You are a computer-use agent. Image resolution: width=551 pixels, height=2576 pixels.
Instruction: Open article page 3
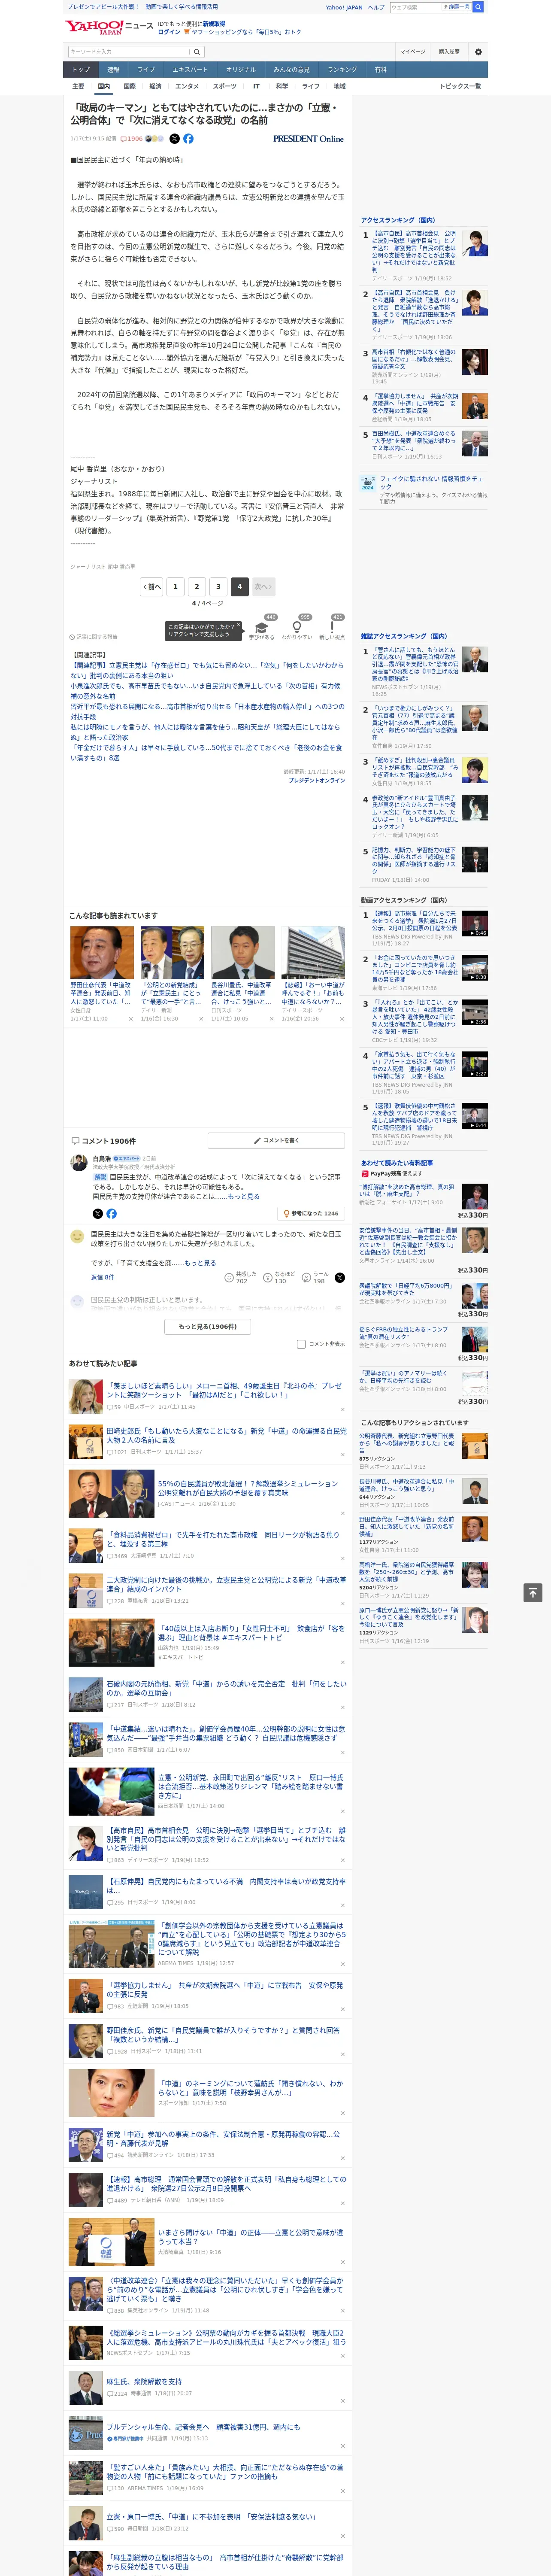click(x=218, y=587)
